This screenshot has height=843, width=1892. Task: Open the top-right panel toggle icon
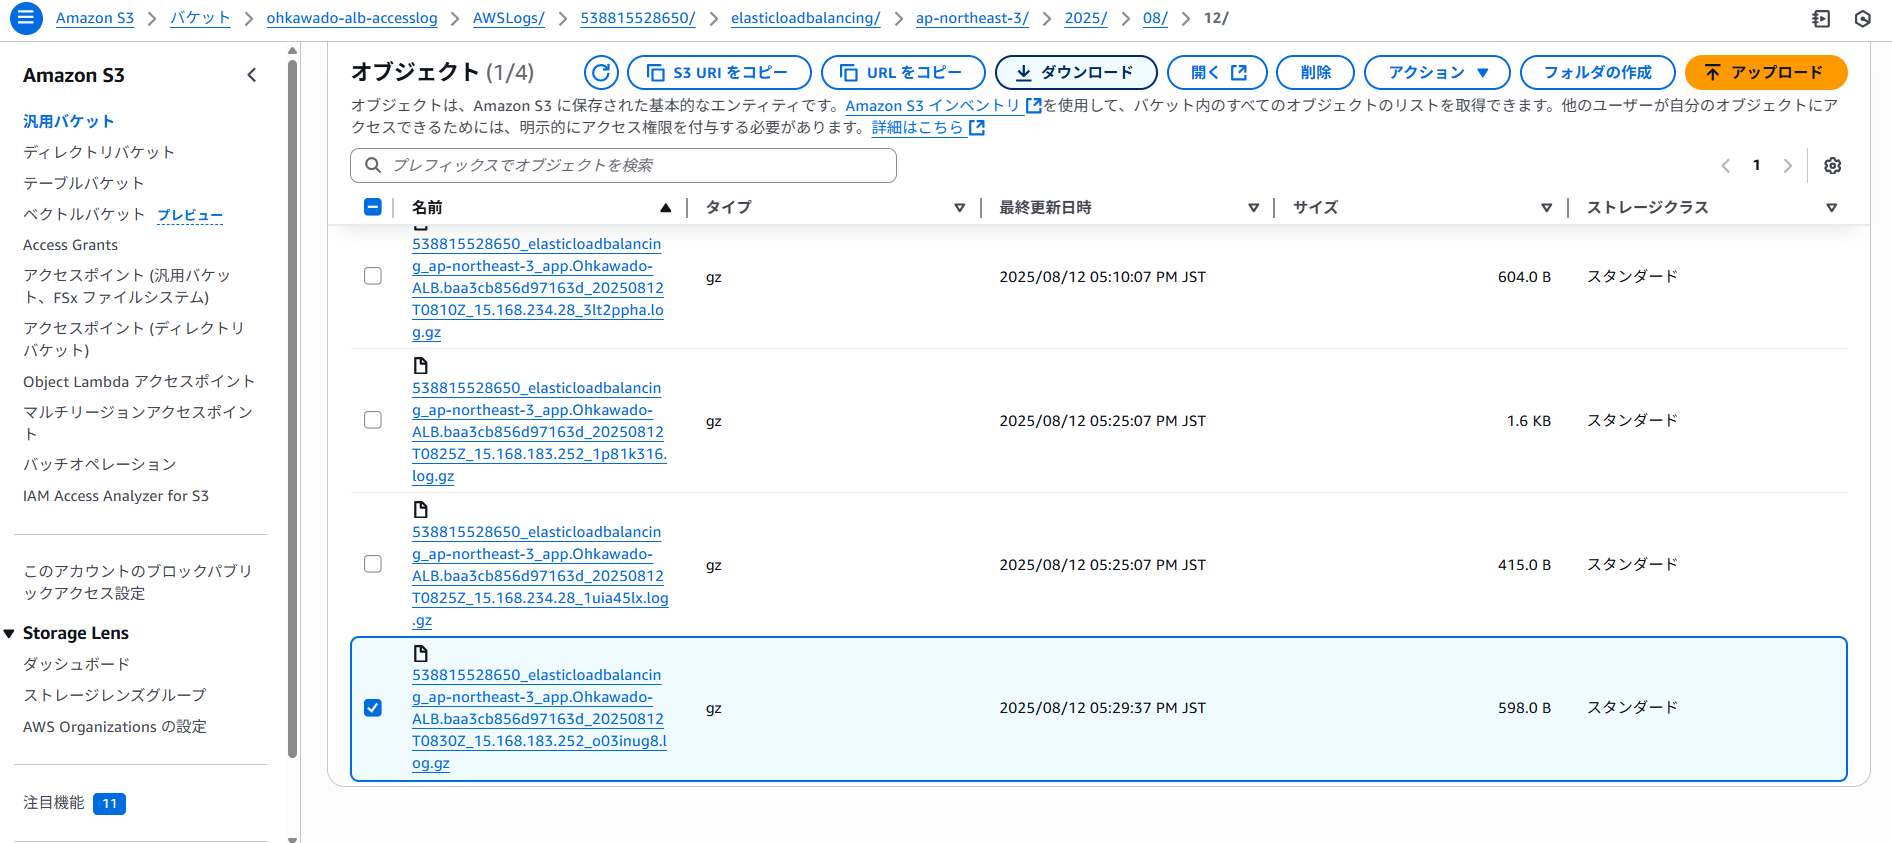coord(1821,18)
